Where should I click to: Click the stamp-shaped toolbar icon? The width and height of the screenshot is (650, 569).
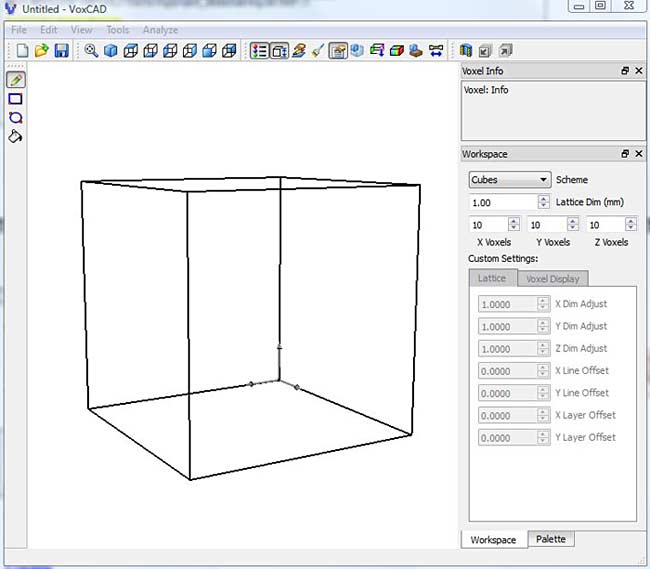tap(416, 51)
